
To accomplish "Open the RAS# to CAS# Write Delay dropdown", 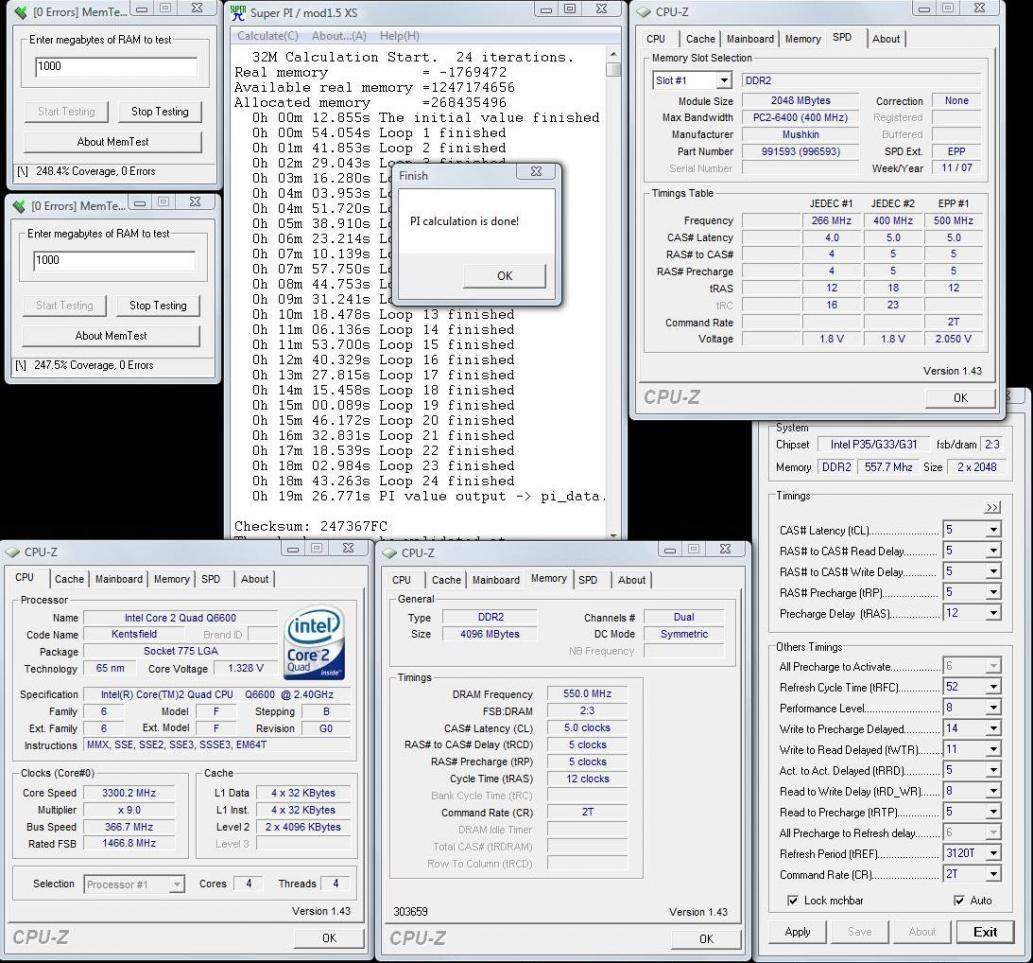I will coord(993,572).
